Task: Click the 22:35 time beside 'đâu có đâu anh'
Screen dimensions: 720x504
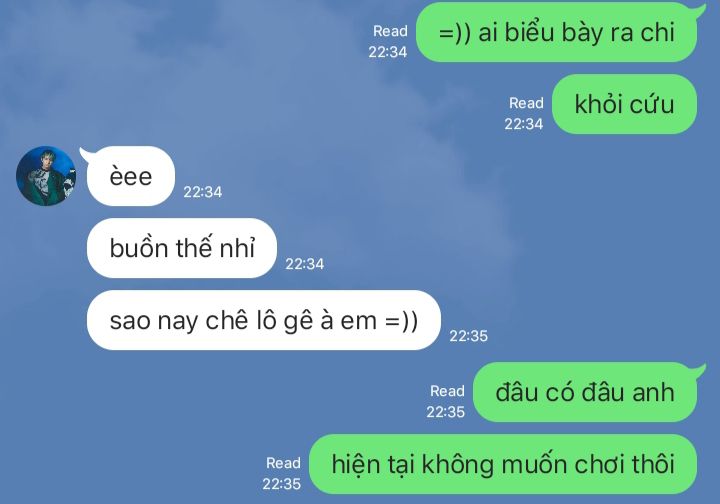Action: pyautogui.click(x=445, y=412)
